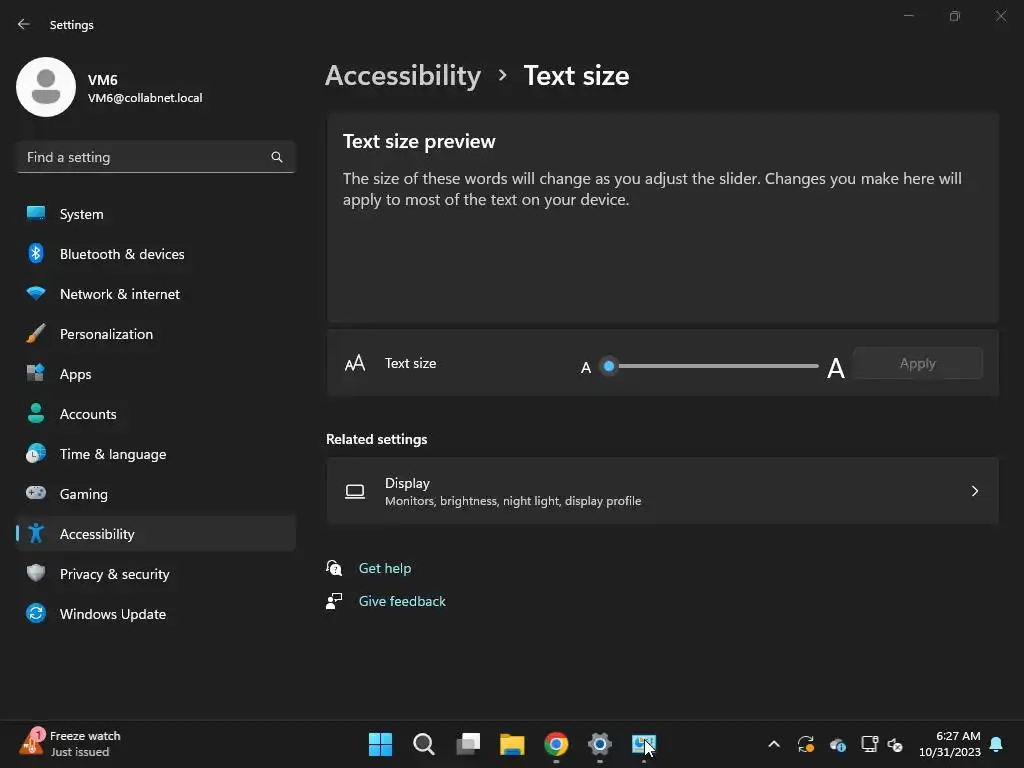Open Google Chrome from the taskbar
This screenshot has height=768, width=1024.
556,744
